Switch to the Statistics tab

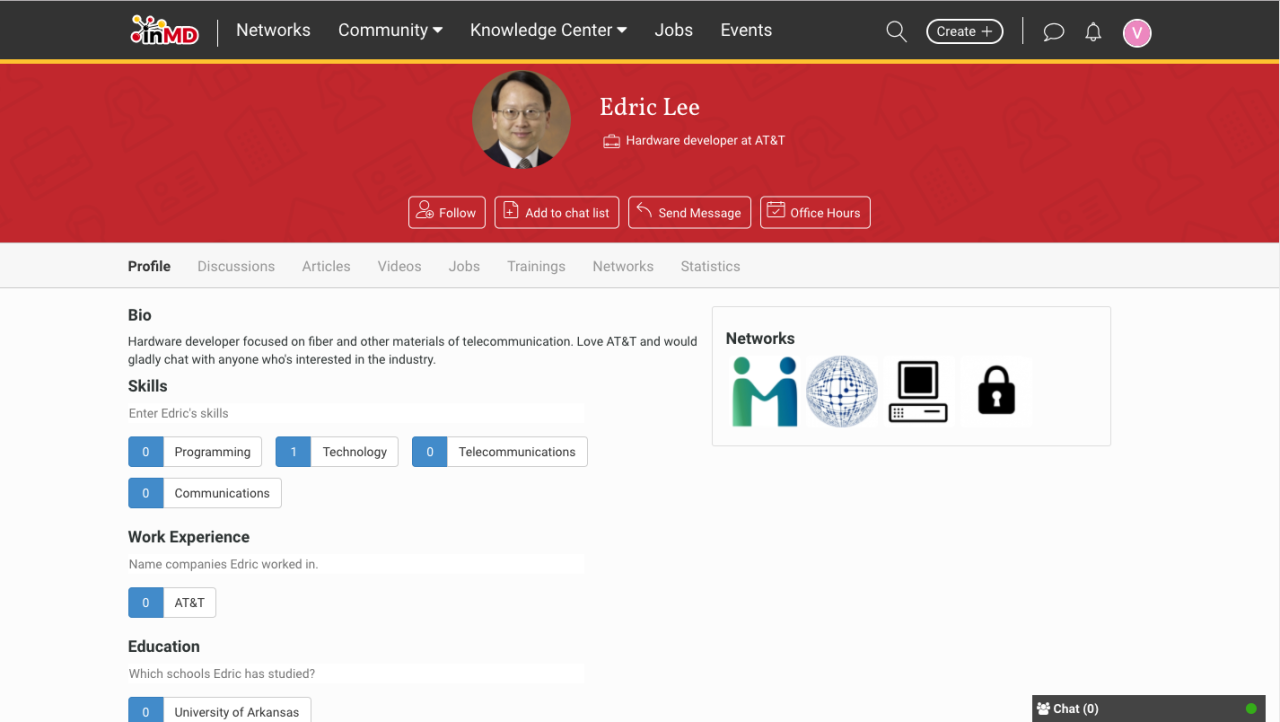click(x=710, y=266)
